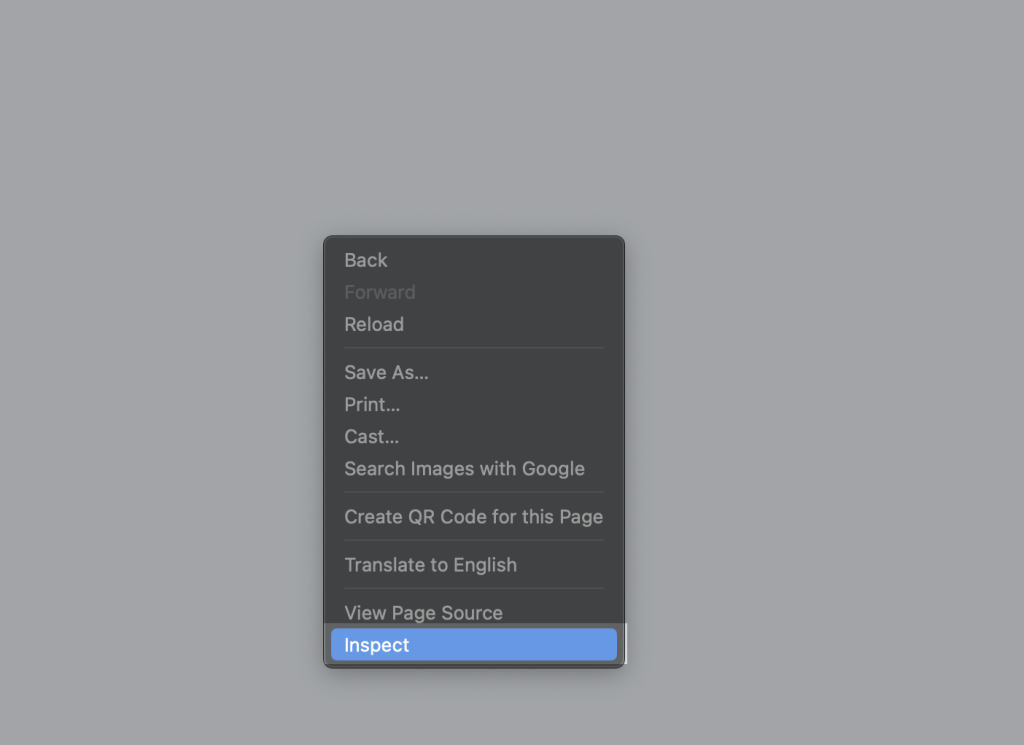
Task: Save the page using Save As...
Action: click(386, 372)
